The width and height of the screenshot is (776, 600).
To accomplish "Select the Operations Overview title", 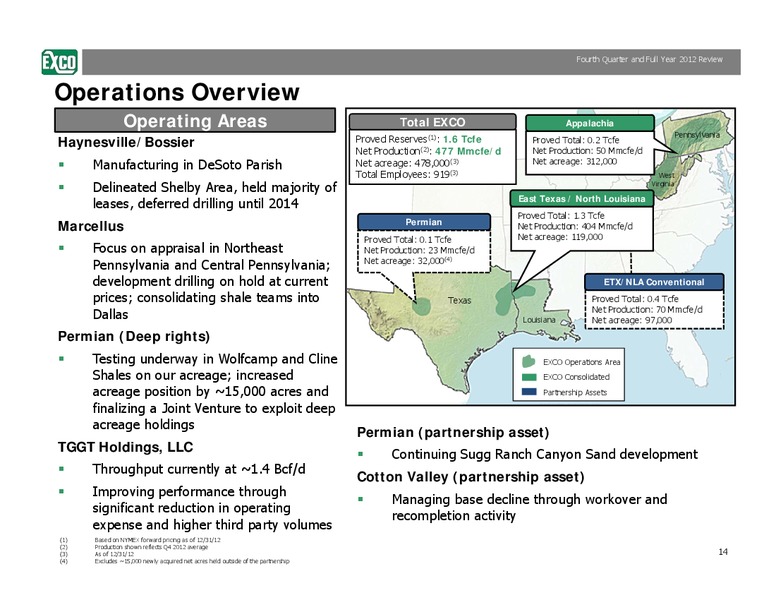I will click(x=177, y=92).
